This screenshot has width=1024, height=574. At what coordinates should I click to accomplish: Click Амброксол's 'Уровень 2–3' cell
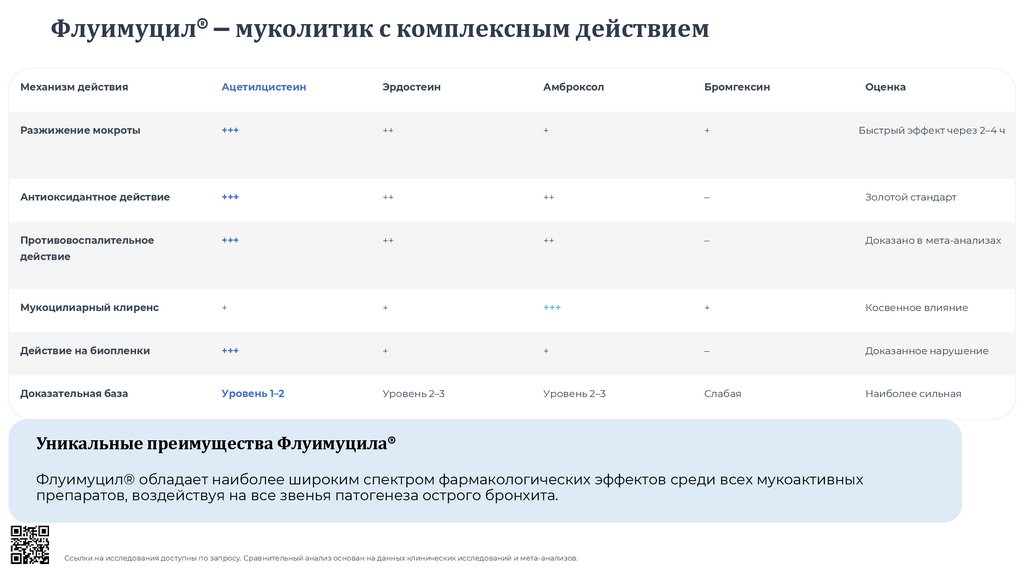coord(574,393)
